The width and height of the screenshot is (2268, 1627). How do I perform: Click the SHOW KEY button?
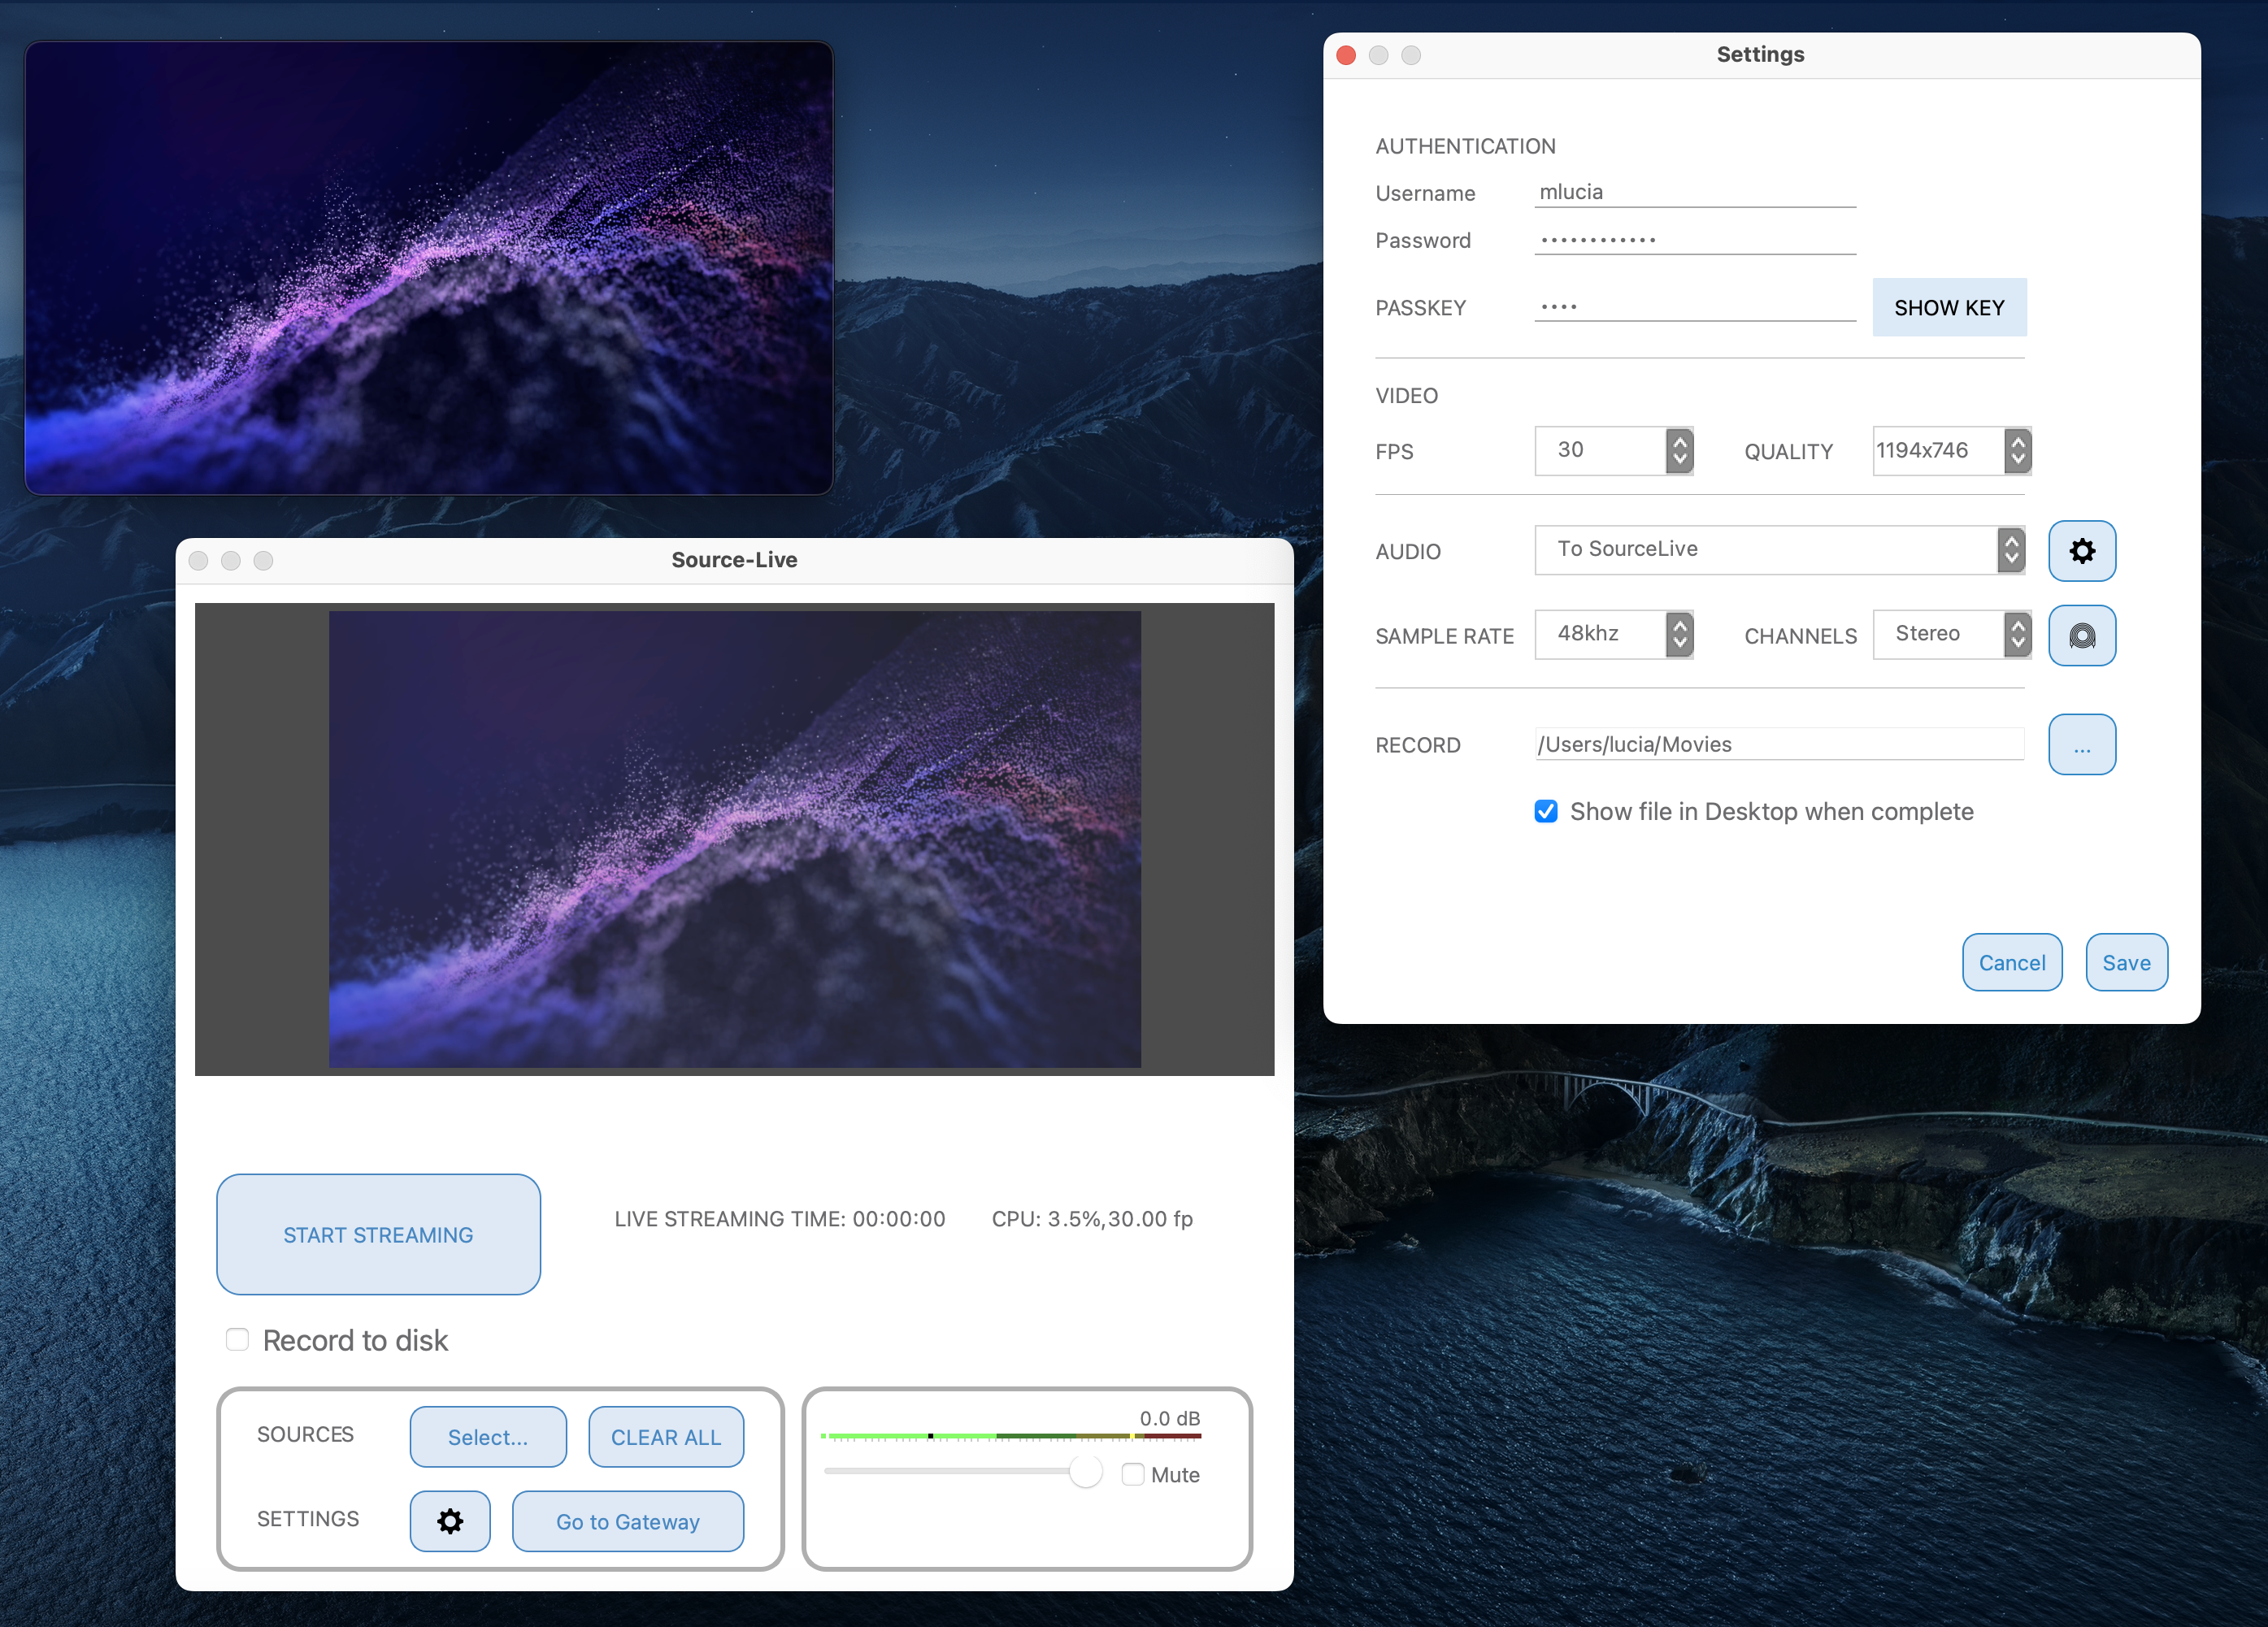[x=1948, y=307]
